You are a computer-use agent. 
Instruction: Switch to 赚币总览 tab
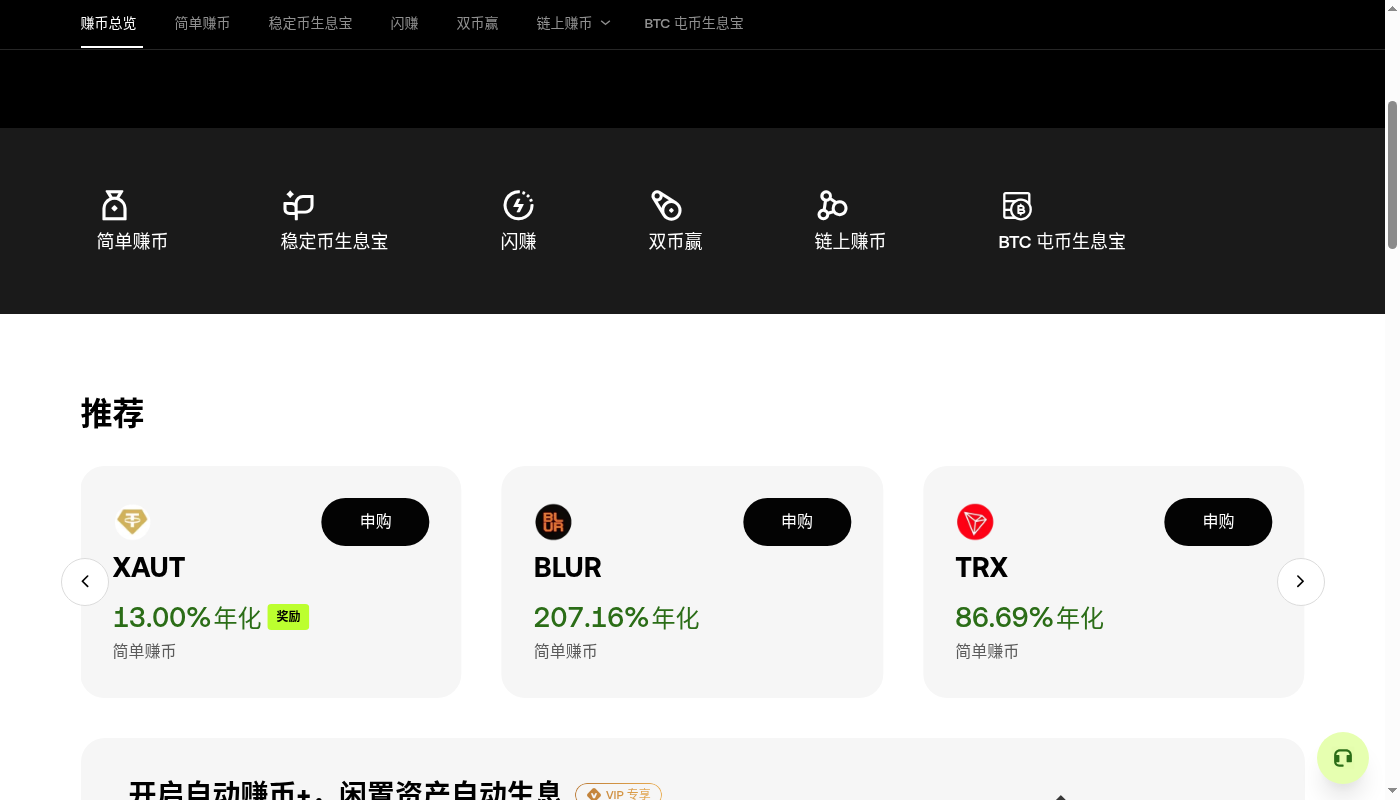pos(108,23)
